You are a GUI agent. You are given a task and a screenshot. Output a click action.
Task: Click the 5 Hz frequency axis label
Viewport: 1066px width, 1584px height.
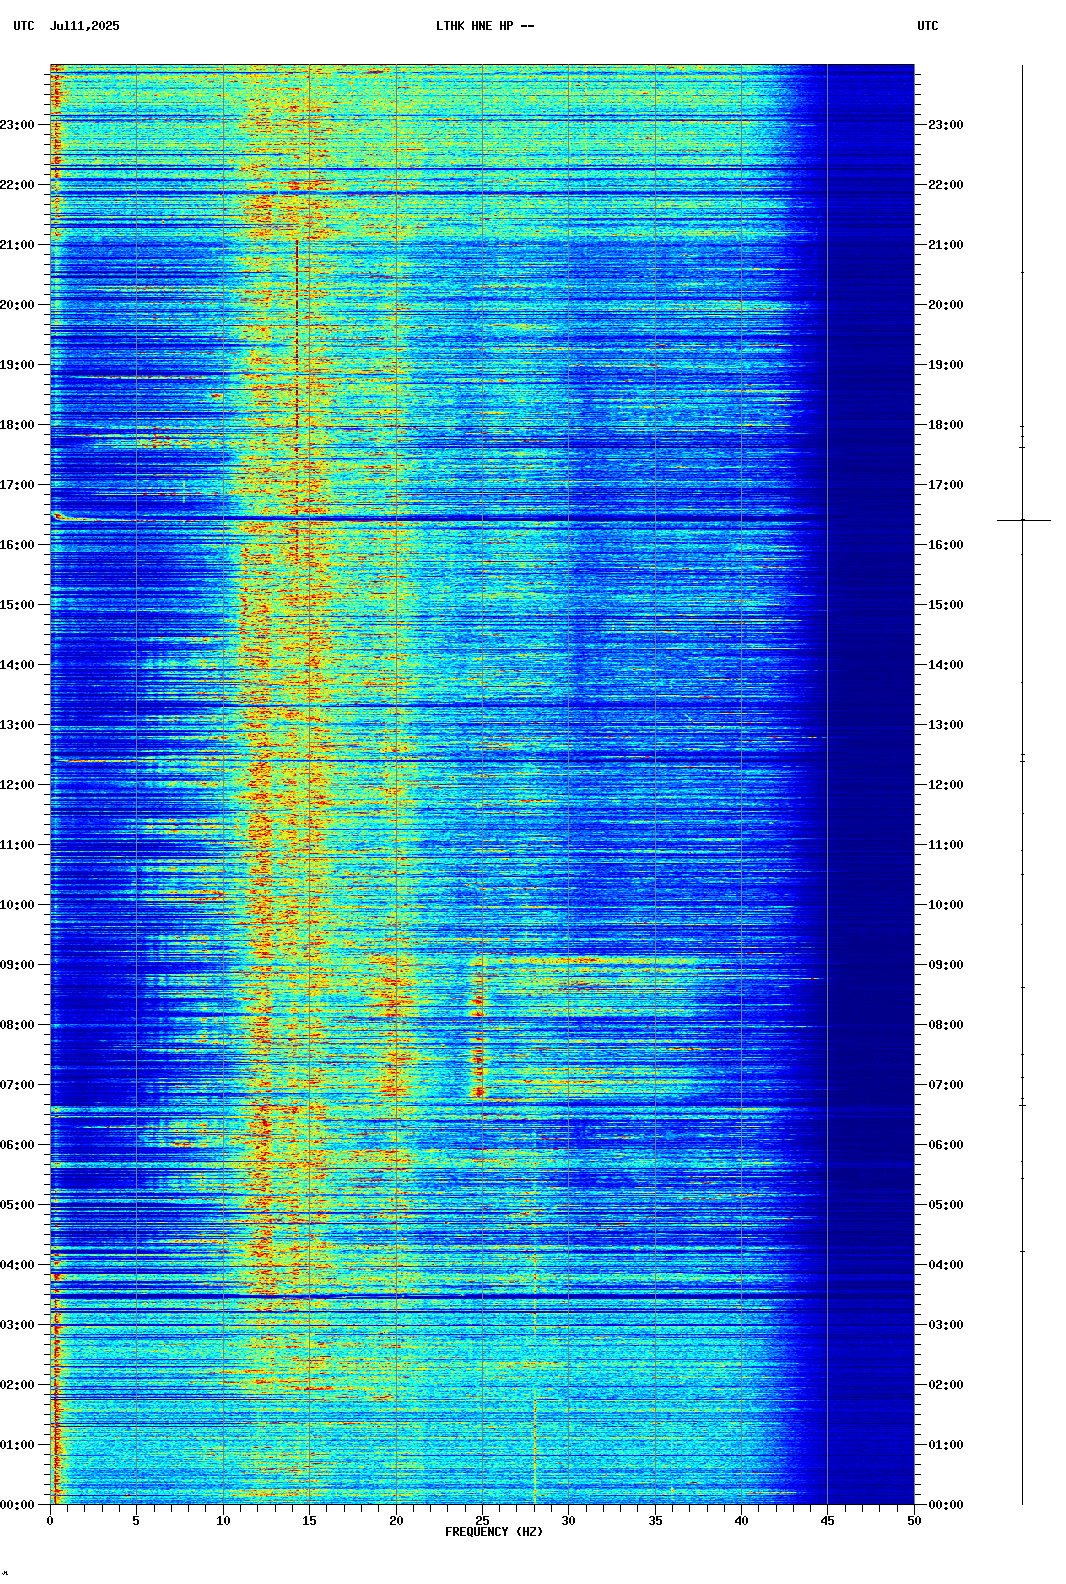(x=136, y=1521)
